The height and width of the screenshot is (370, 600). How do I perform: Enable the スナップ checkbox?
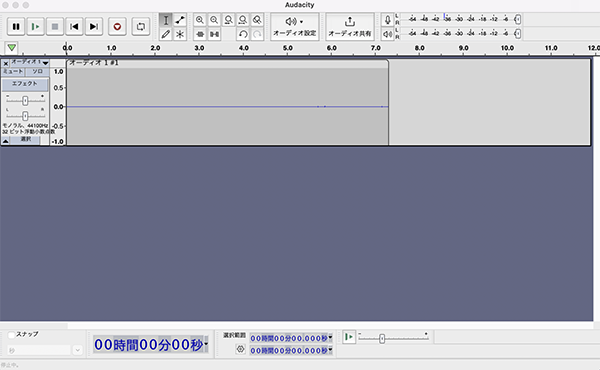(x=11, y=335)
